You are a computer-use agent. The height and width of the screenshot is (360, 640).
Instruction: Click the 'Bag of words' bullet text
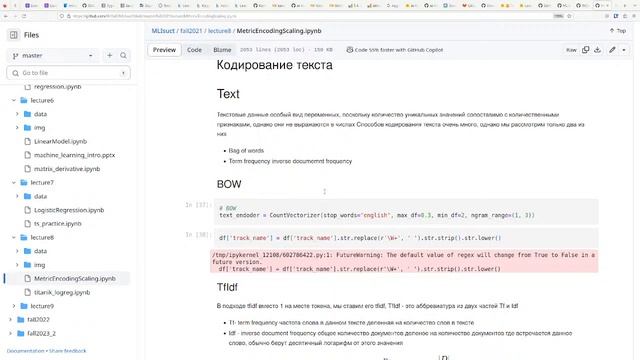246,151
